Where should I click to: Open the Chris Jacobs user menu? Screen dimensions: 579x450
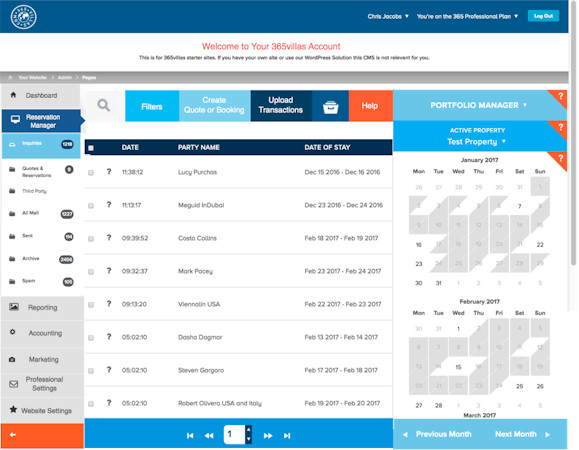tap(388, 16)
